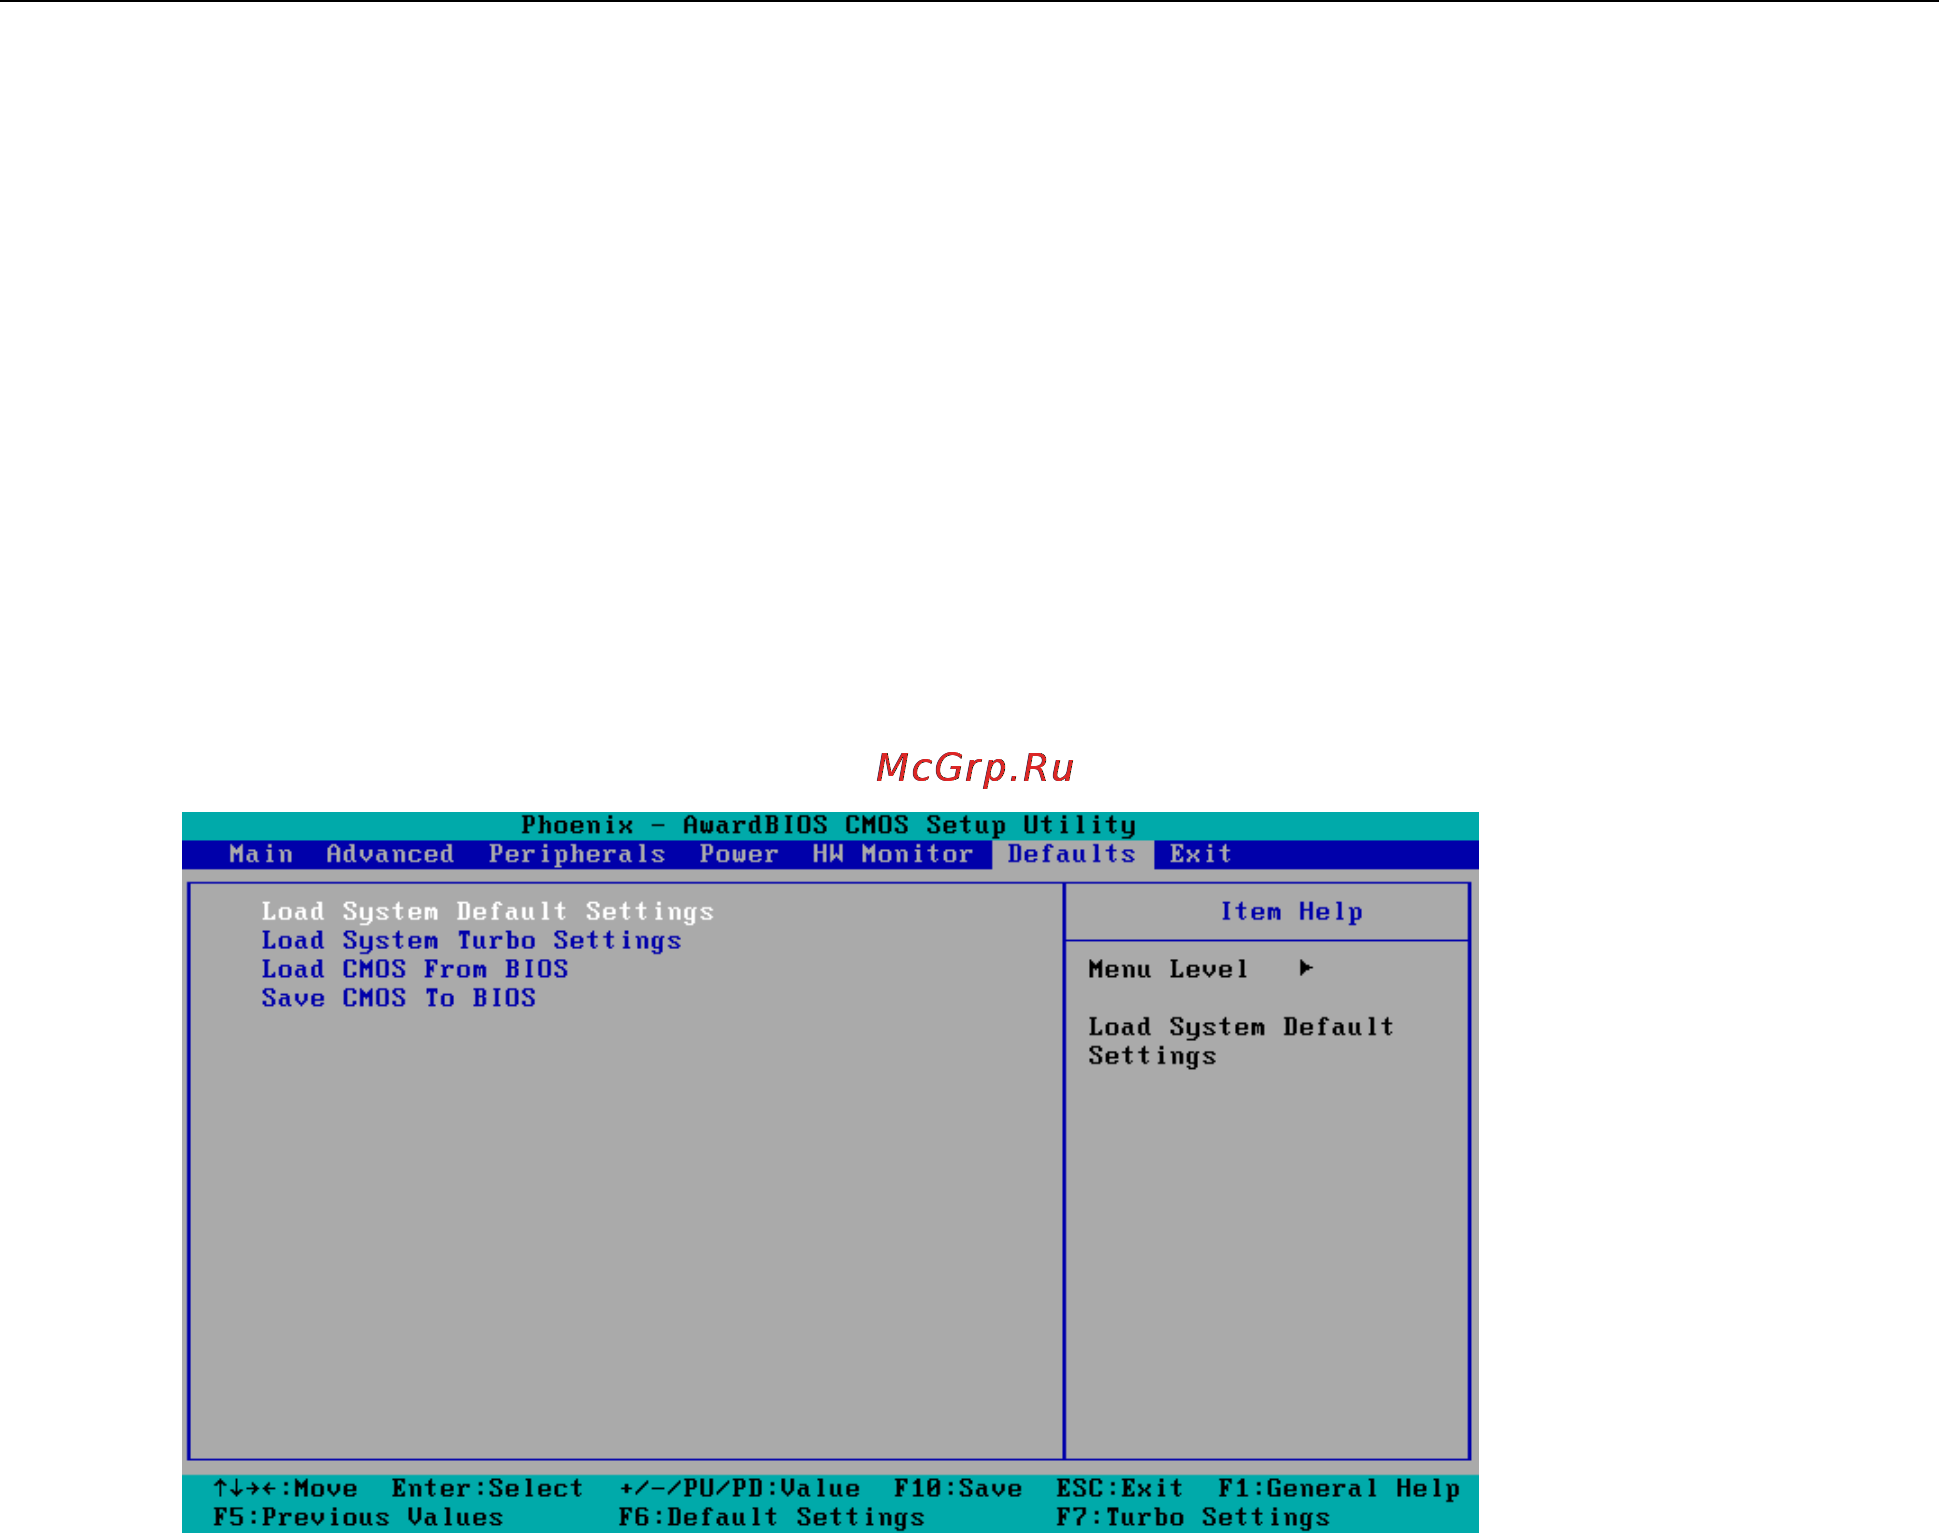Select Load System Default Settings
This screenshot has height=1533, width=1939.
coord(488,912)
